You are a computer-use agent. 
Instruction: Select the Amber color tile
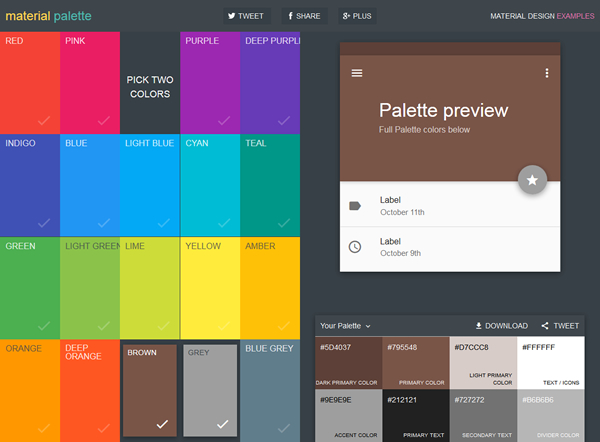tap(270, 288)
